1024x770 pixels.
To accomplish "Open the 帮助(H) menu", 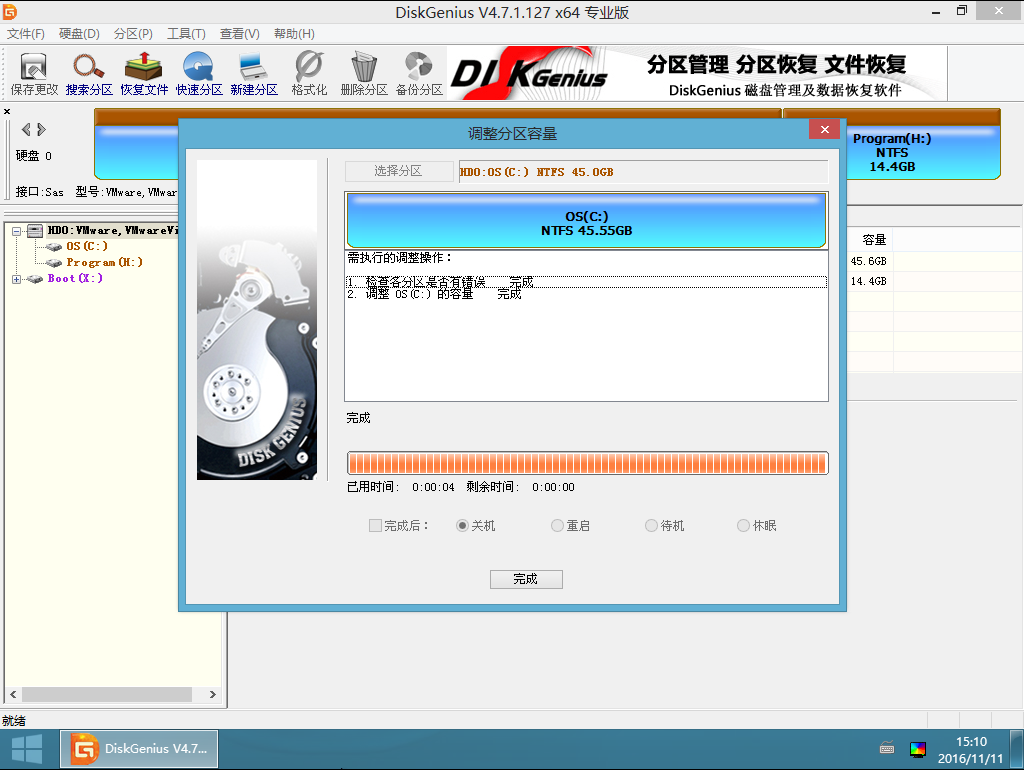I will click(294, 34).
